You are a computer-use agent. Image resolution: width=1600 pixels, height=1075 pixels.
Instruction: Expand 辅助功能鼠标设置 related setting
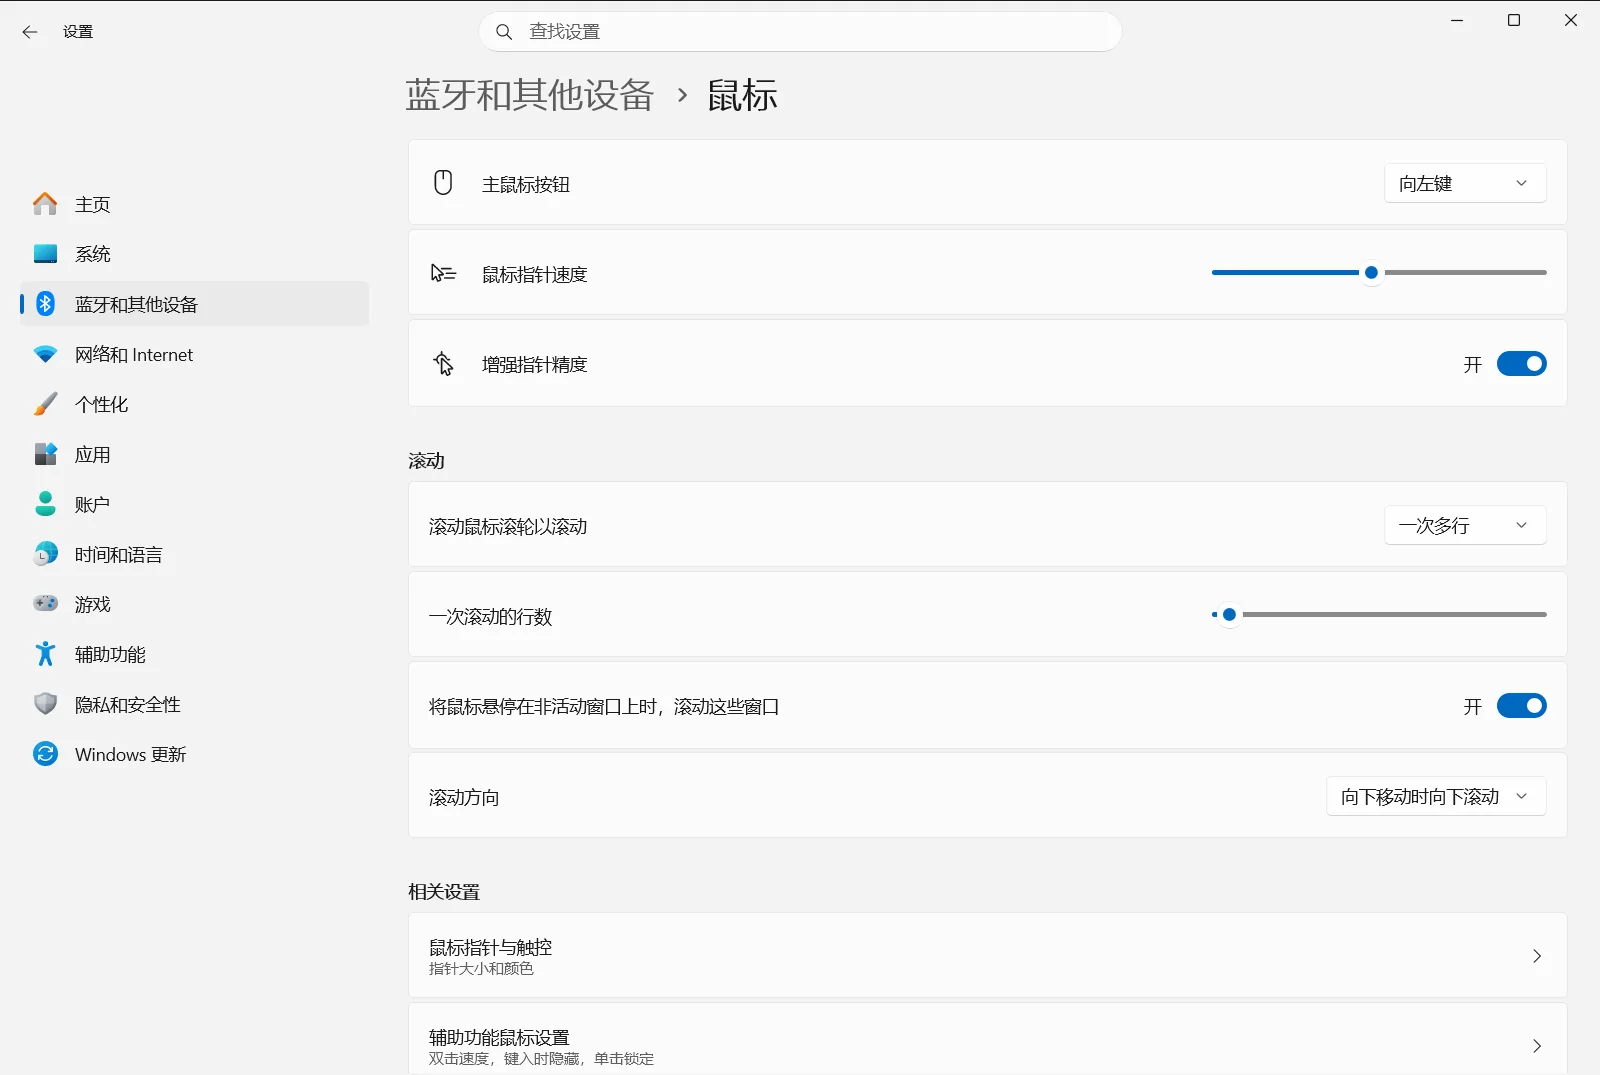pos(987,1040)
